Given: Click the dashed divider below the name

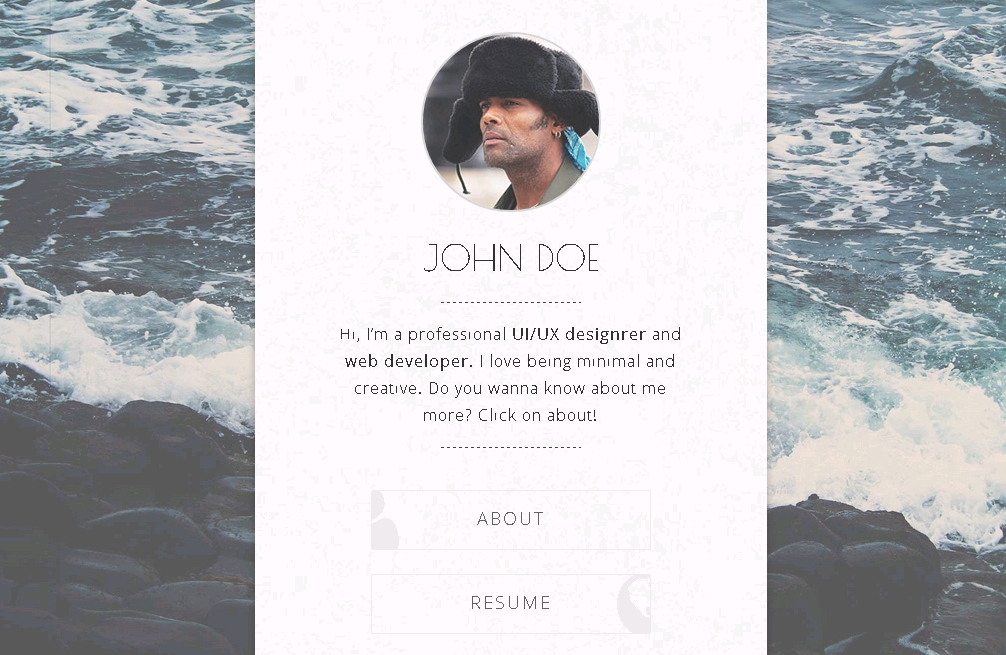Looking at the screenshot, I should click(511, 302).
